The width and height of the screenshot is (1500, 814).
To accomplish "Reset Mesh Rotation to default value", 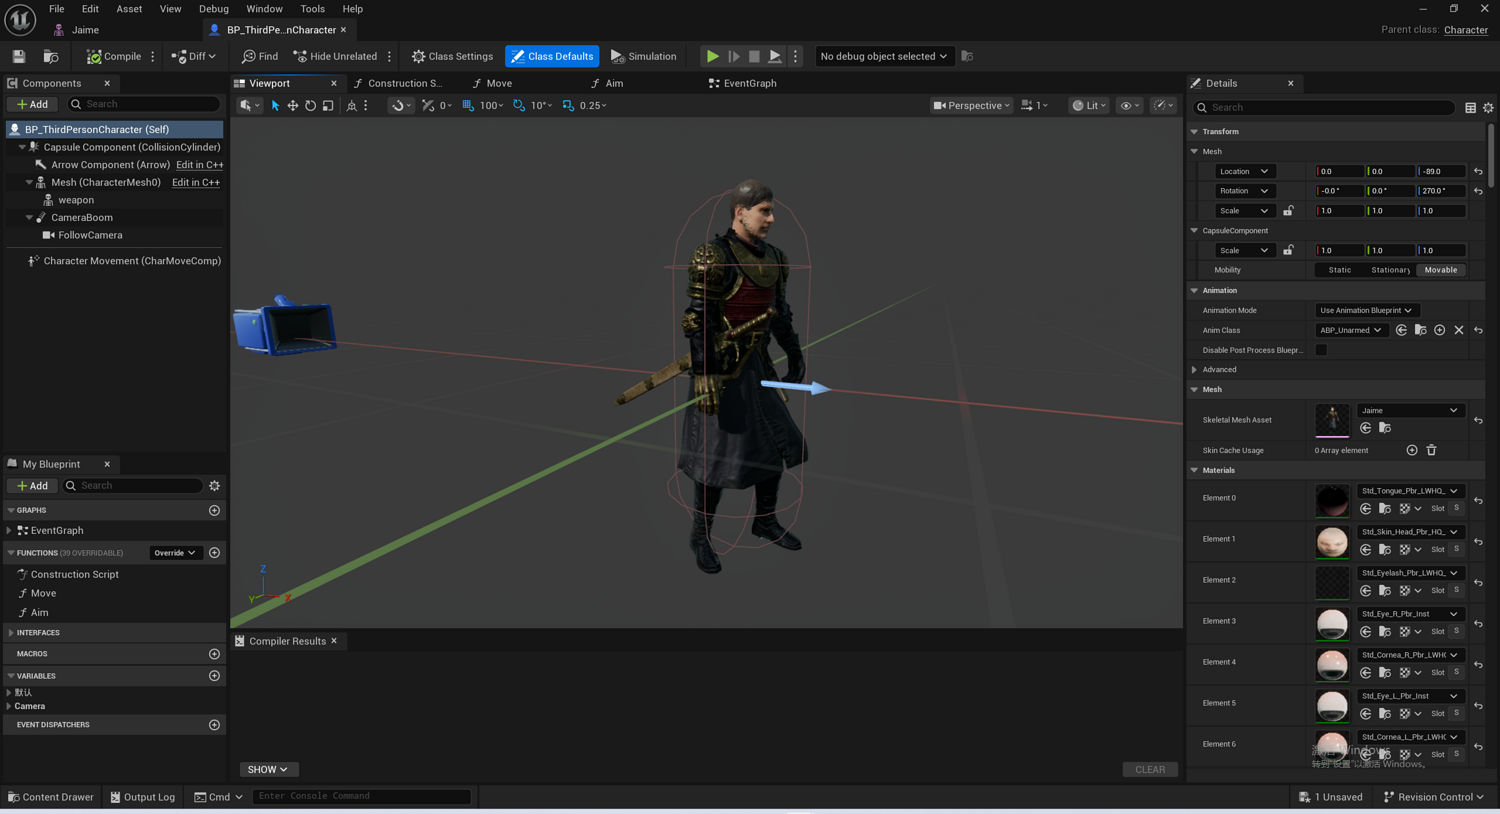I will [1478, 191].
